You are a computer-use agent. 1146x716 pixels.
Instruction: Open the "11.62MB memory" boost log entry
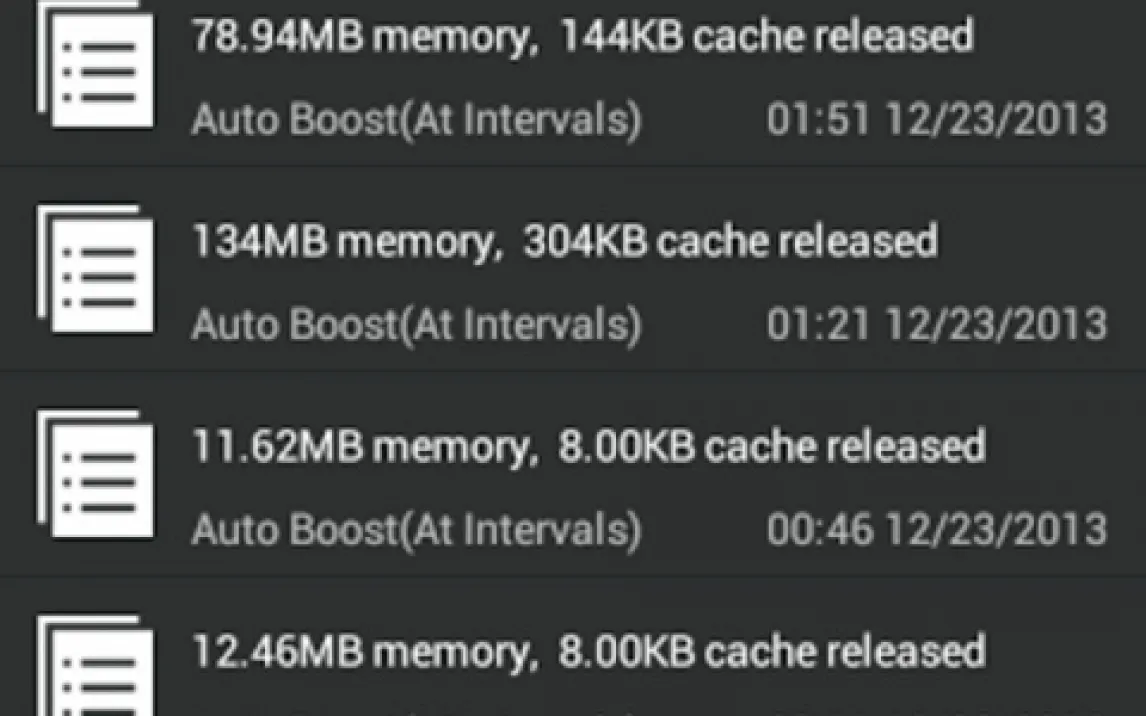point(360,447)
